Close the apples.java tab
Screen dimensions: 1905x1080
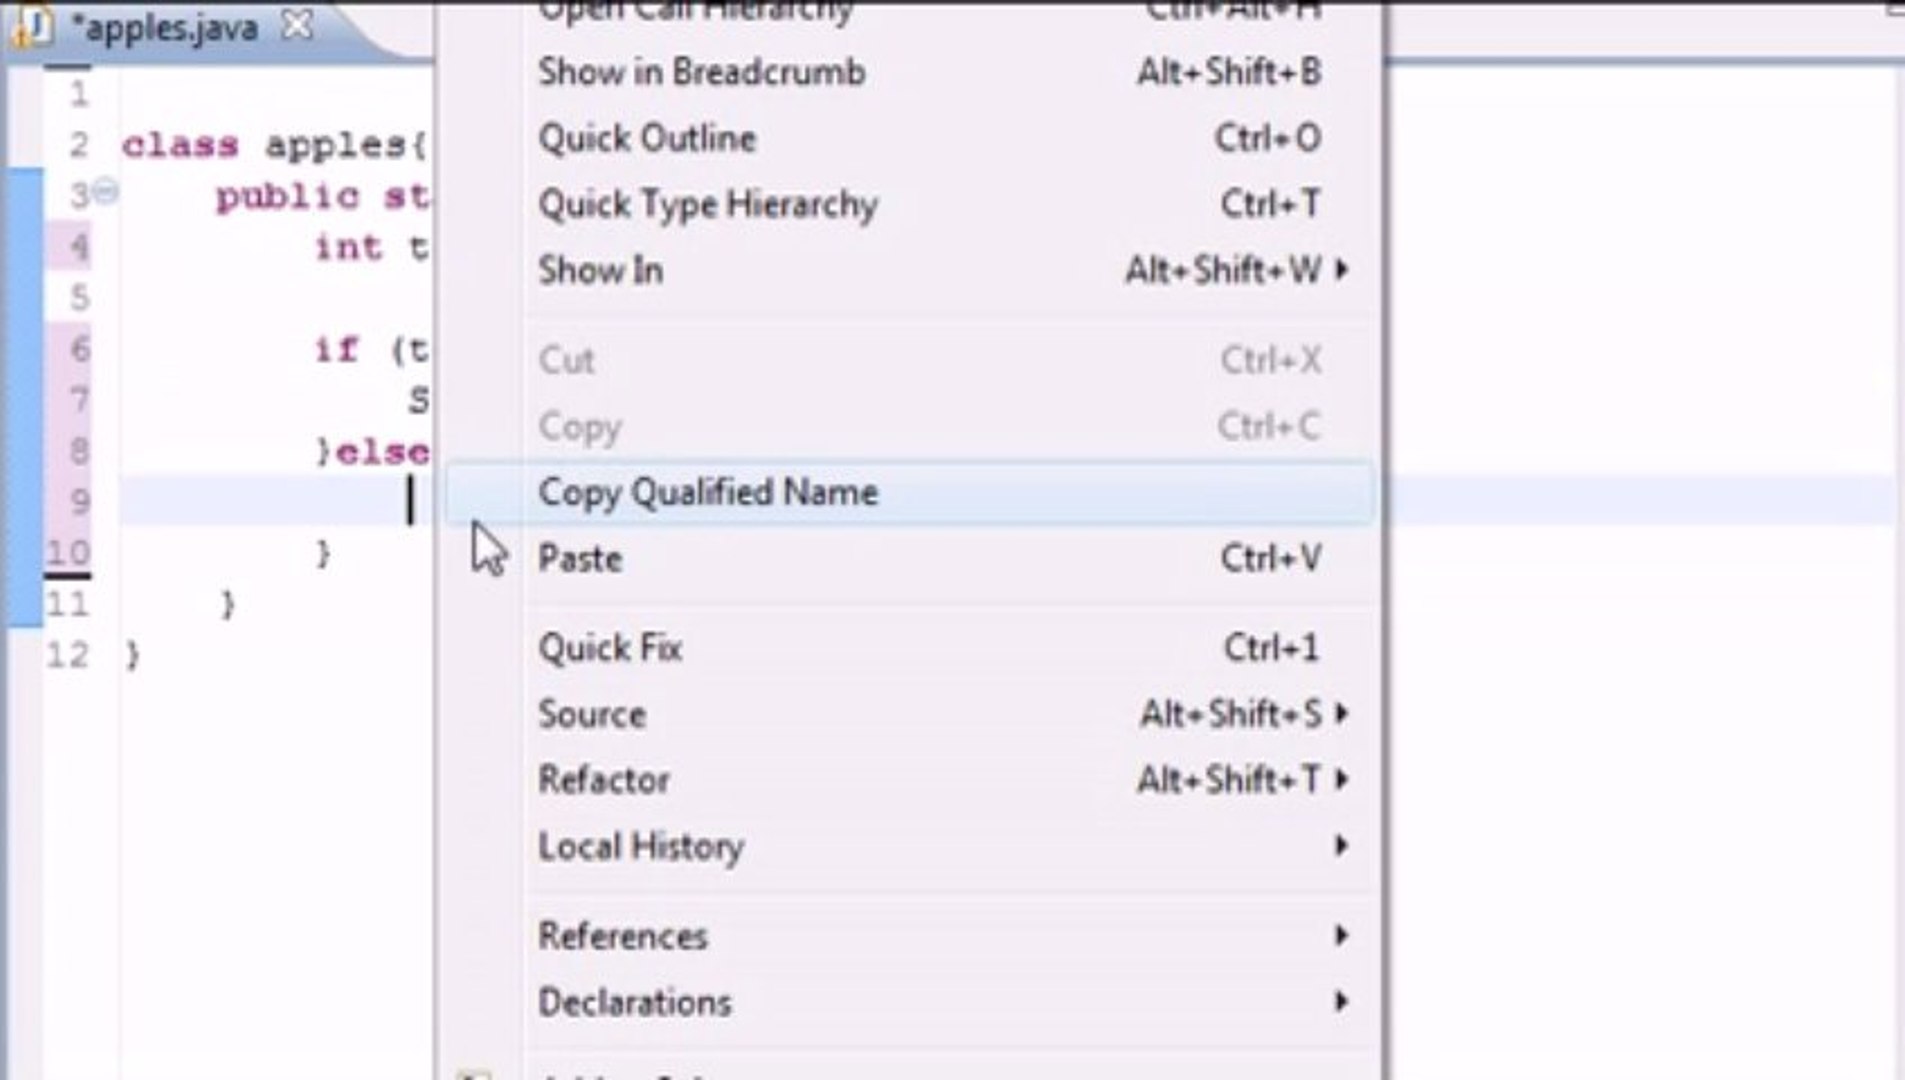295,25
